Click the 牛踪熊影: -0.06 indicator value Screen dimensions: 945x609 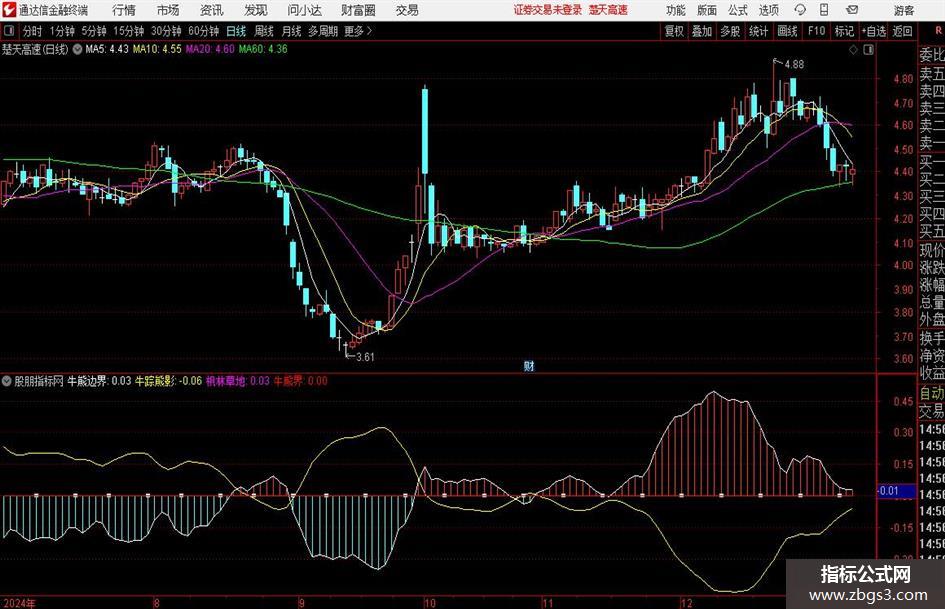click(x=168, y=381)
